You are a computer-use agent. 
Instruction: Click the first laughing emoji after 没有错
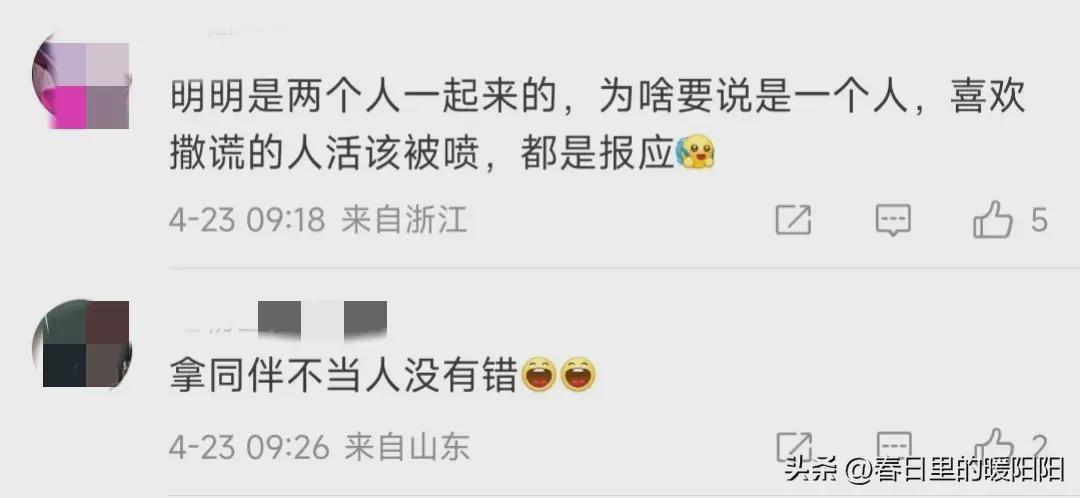pos(539,376)
